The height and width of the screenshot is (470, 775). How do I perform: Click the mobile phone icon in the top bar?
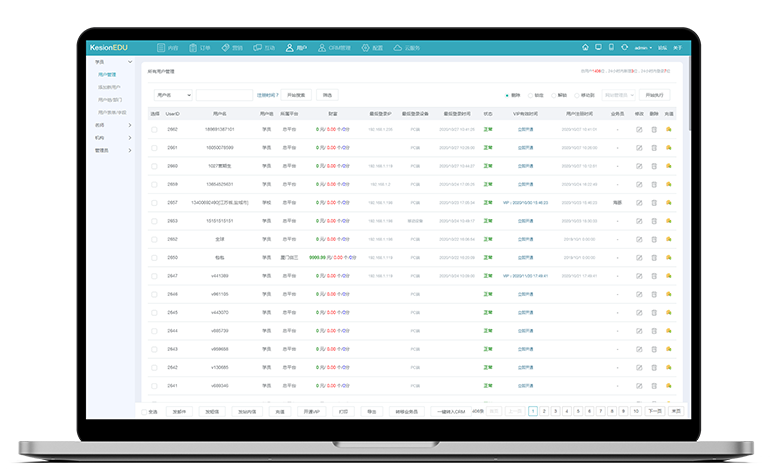click(611, 47)
